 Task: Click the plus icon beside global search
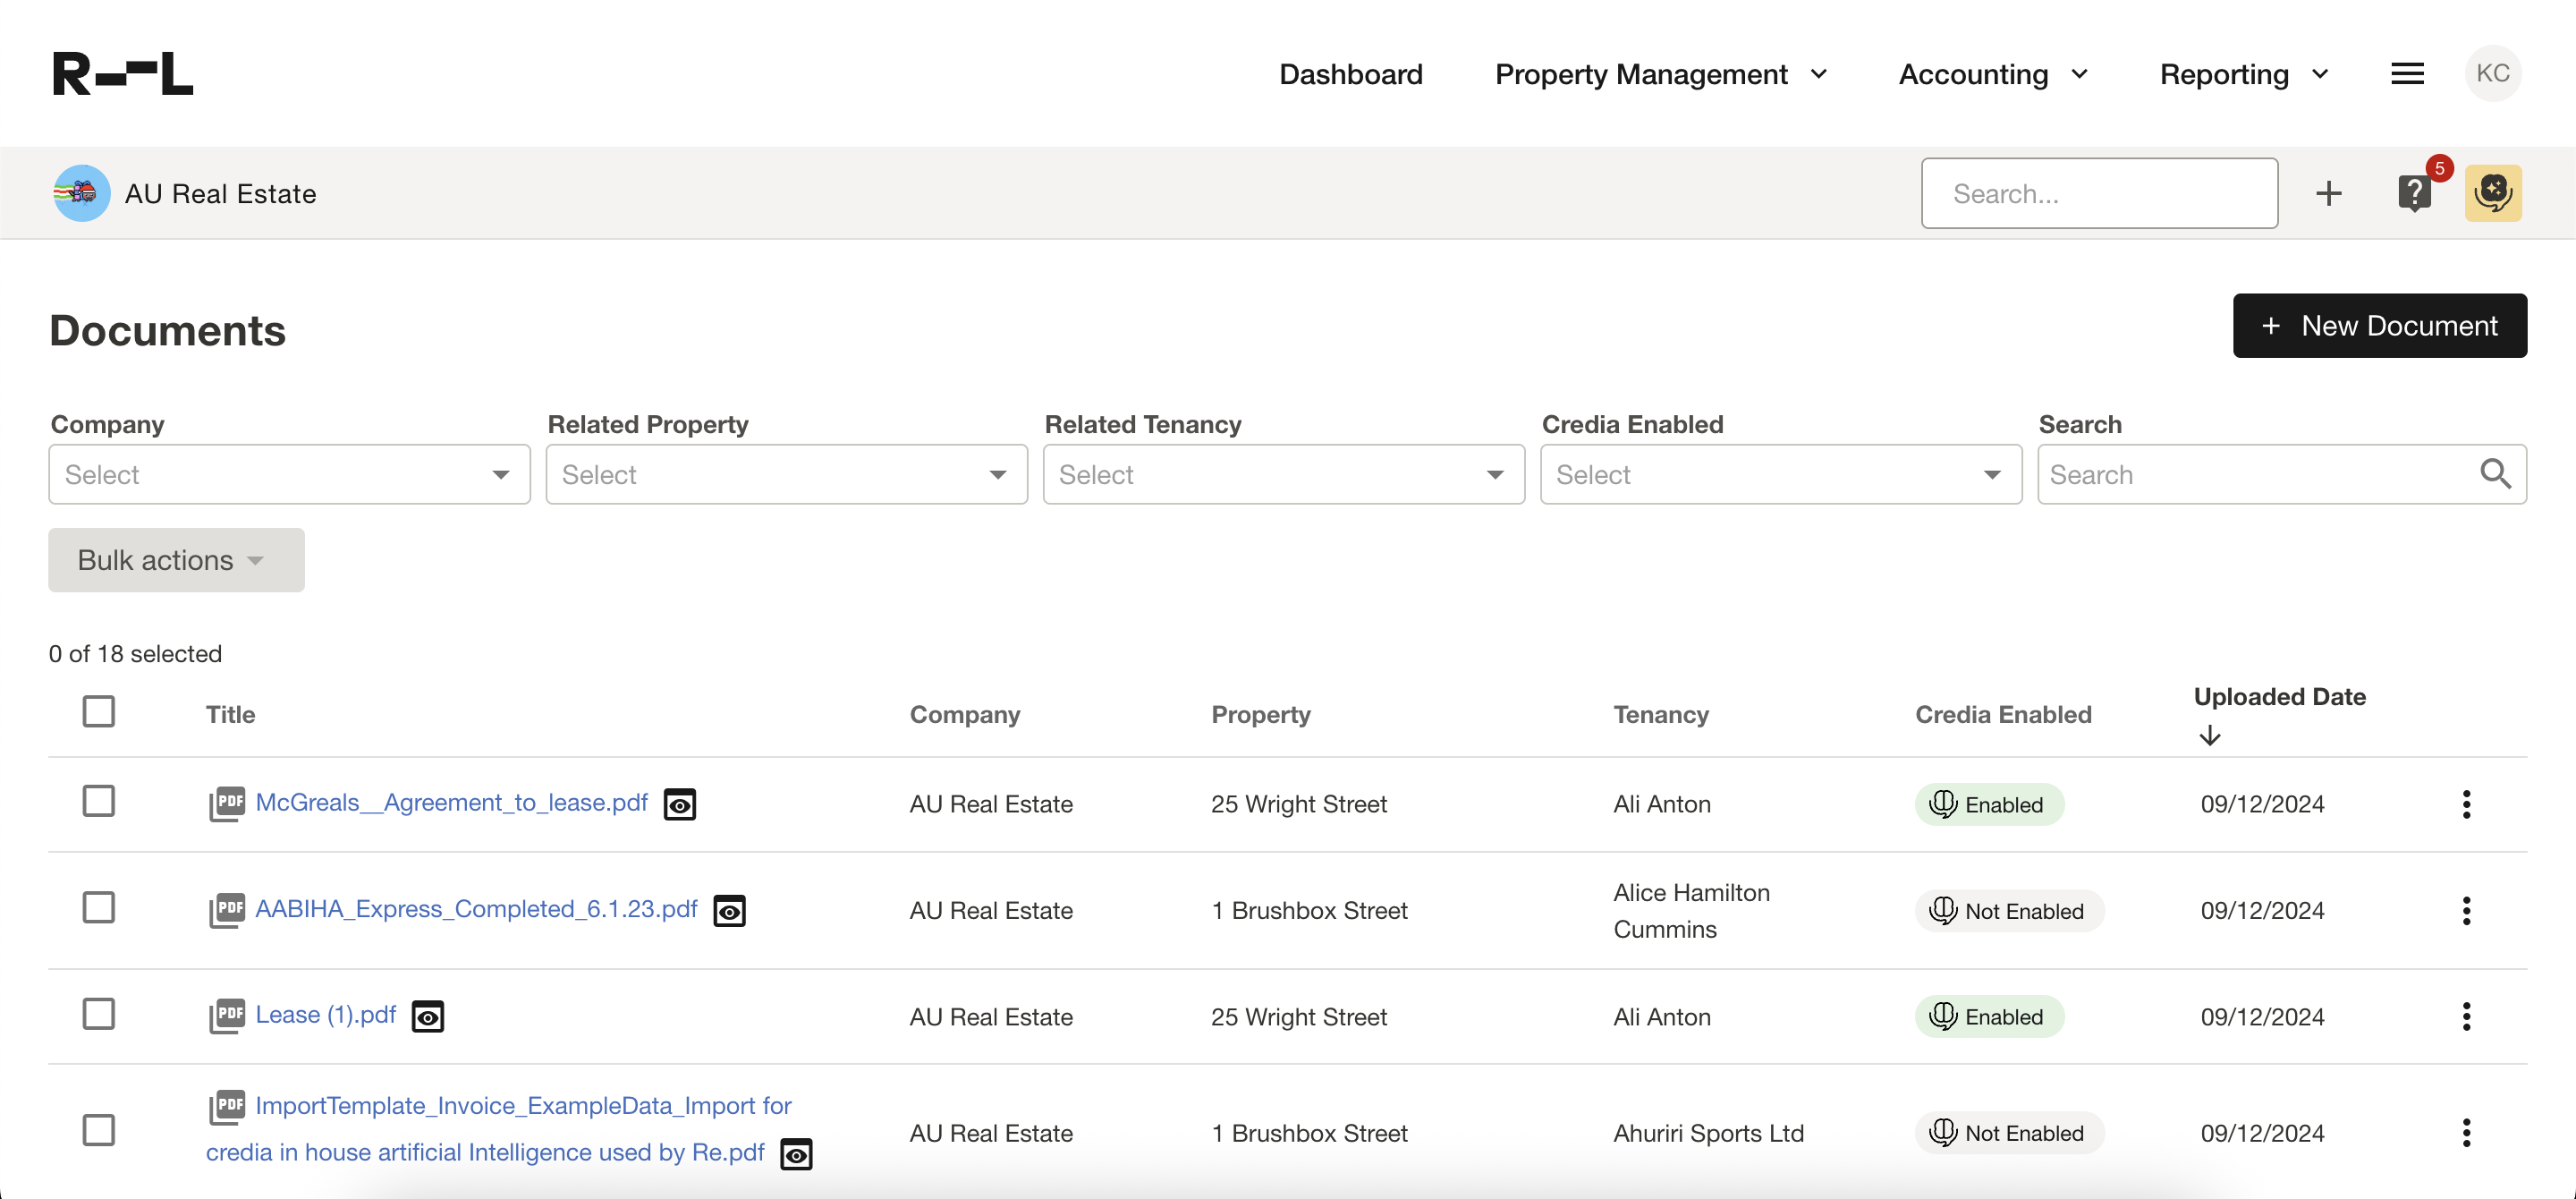tap(2329, 193)
